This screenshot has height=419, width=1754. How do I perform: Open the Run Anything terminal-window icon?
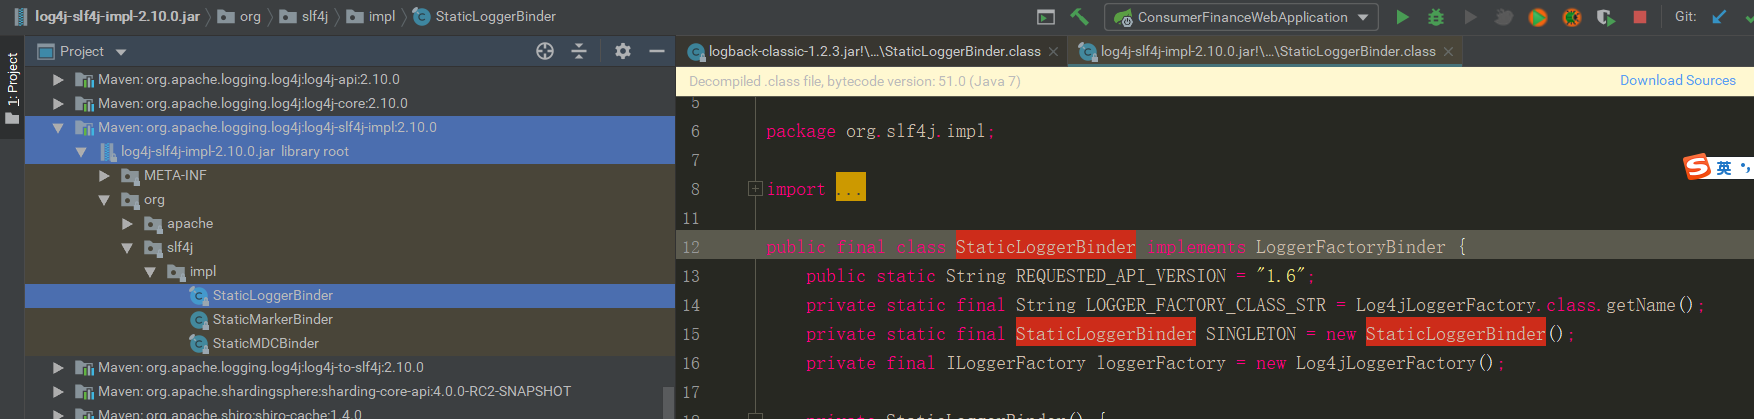point(1046,17)
